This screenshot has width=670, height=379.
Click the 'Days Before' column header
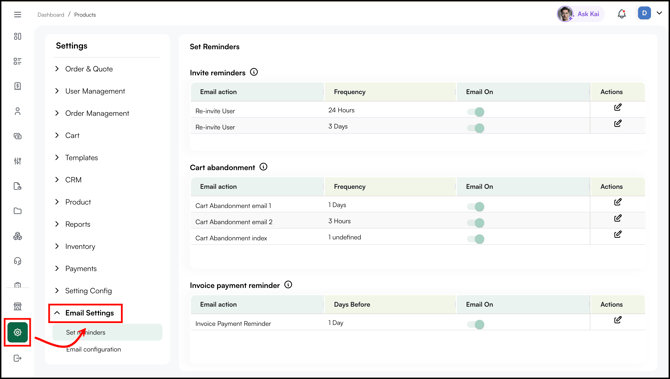(x=352, y=305)
